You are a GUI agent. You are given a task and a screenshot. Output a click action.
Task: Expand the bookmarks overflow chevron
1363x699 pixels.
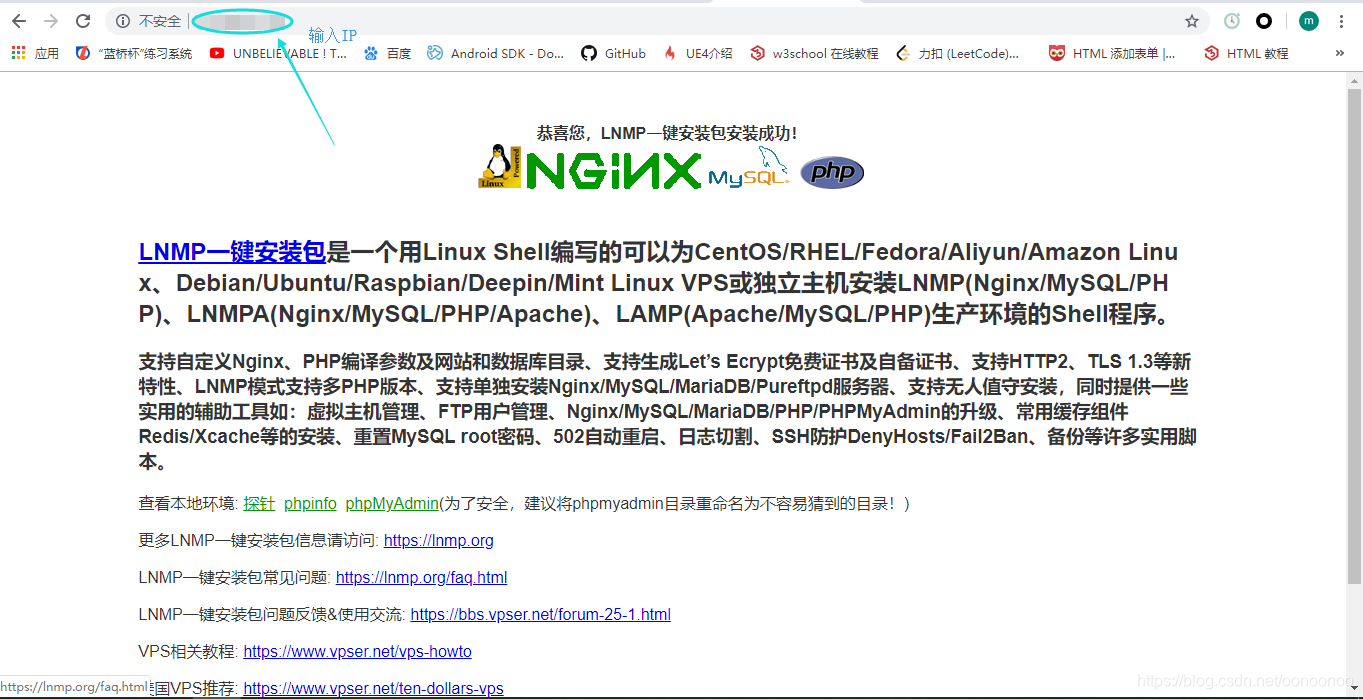1340,53
